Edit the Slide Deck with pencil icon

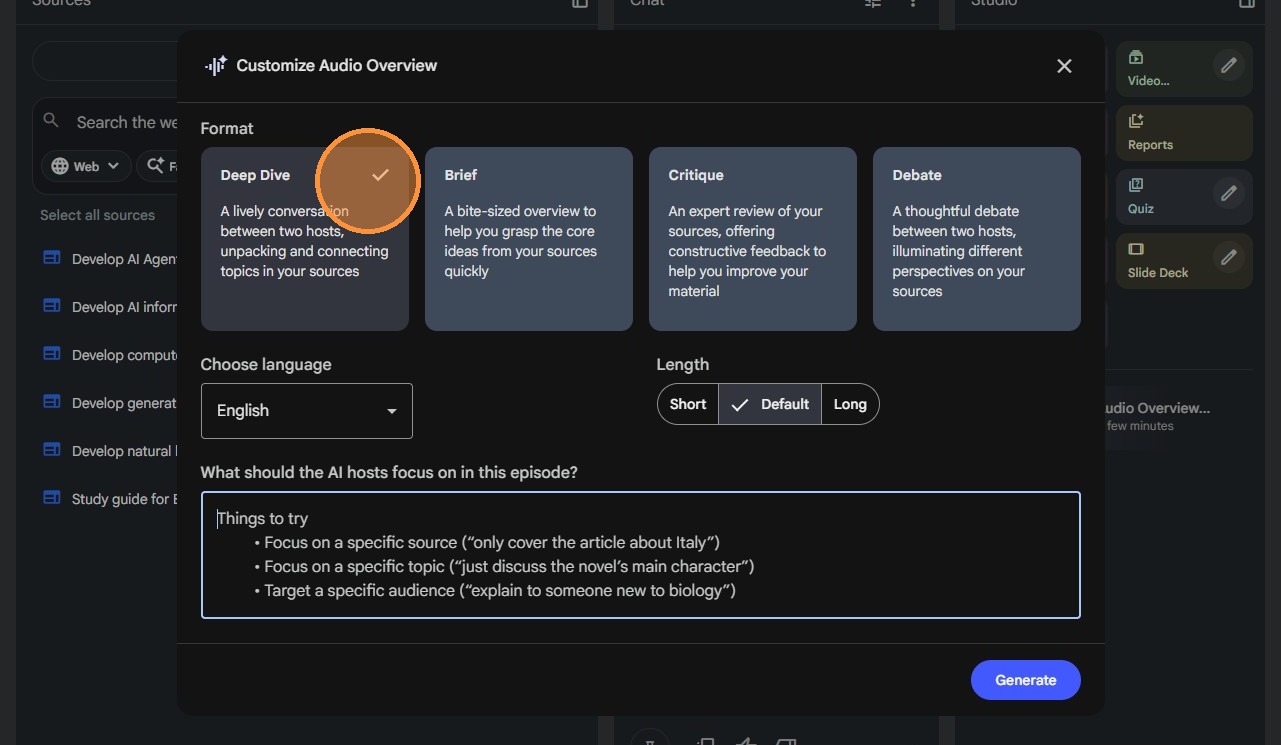tap(1229, 257)
